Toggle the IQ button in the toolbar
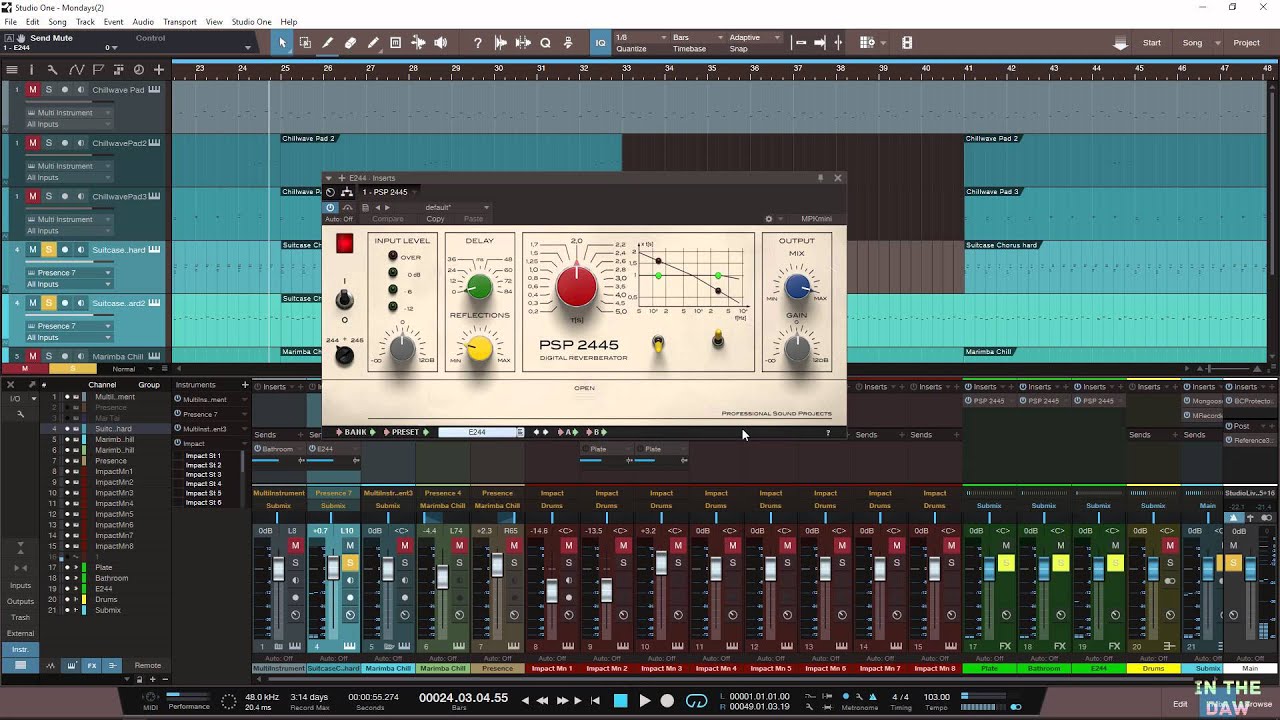1280x720 pixels. (x=600, y=43)
